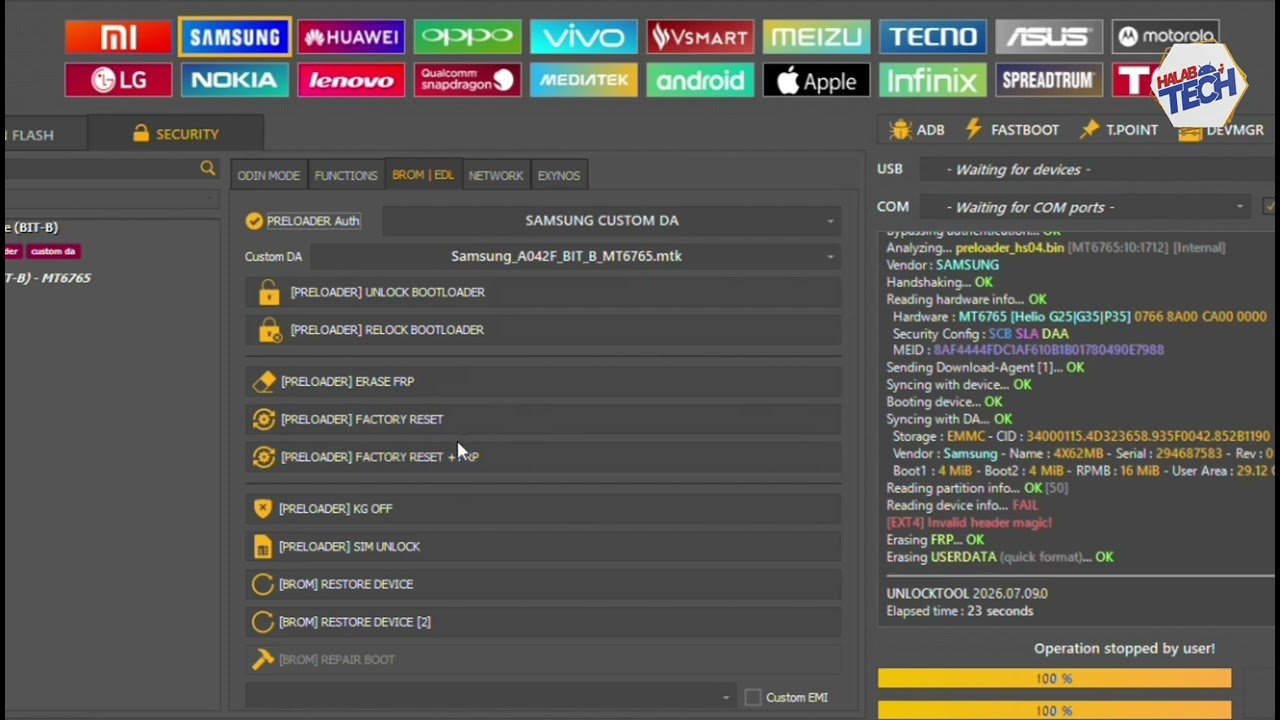Select the Meizu brand logo
Viewport: 1280px width, 720px height.
pos(816,38)
